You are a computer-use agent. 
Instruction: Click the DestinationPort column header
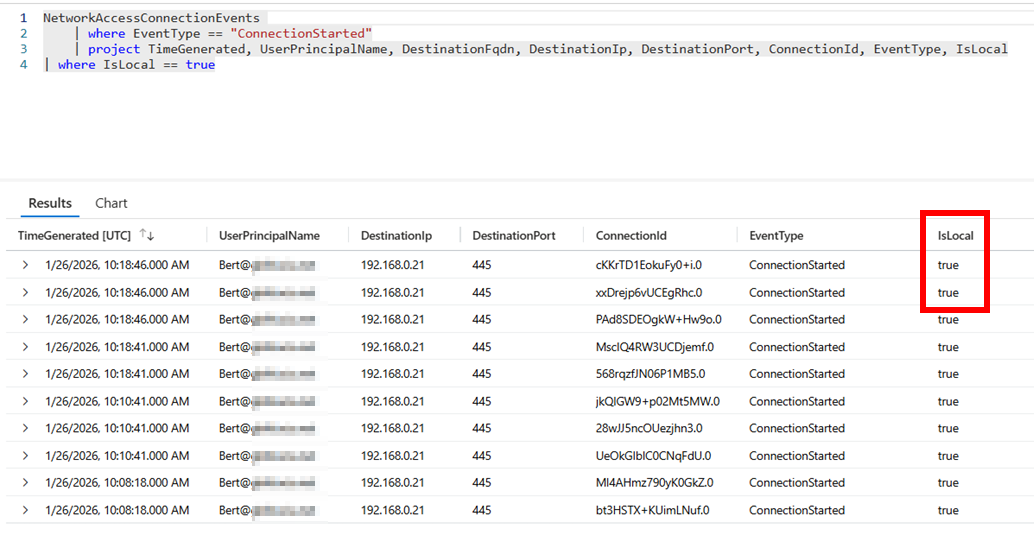click(x=514, y=235)
